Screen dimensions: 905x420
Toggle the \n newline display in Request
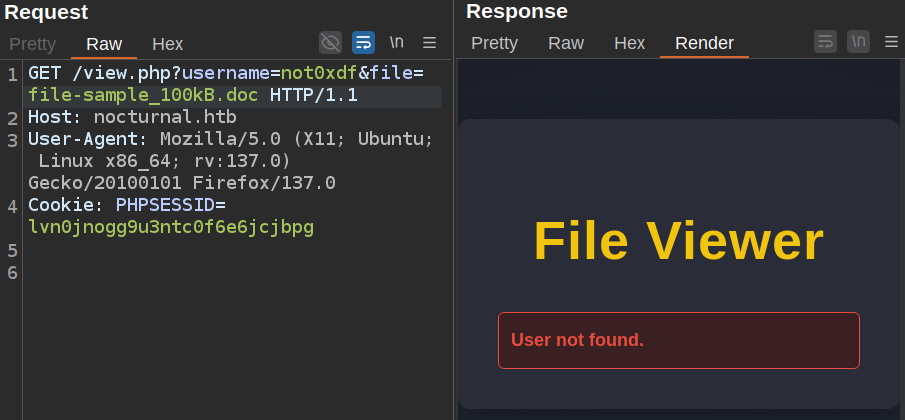pyautogui.click(x=397, y=42)
